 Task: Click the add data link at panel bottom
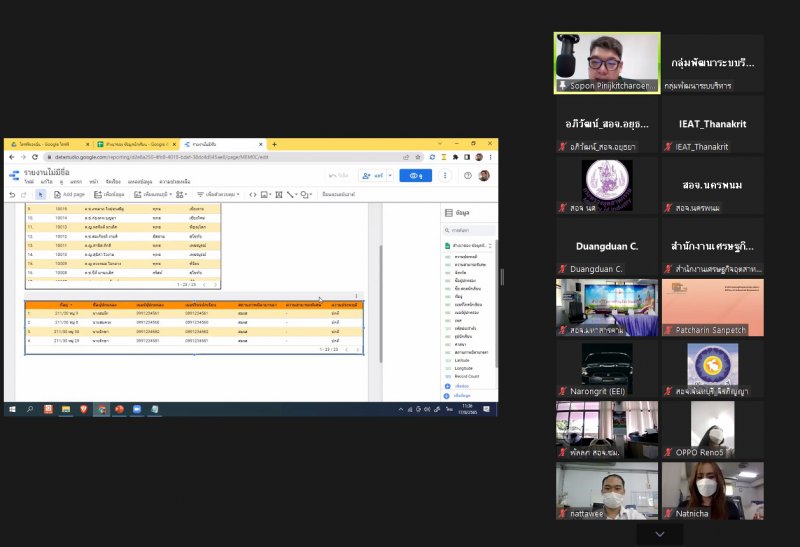[x=458, y=395]
